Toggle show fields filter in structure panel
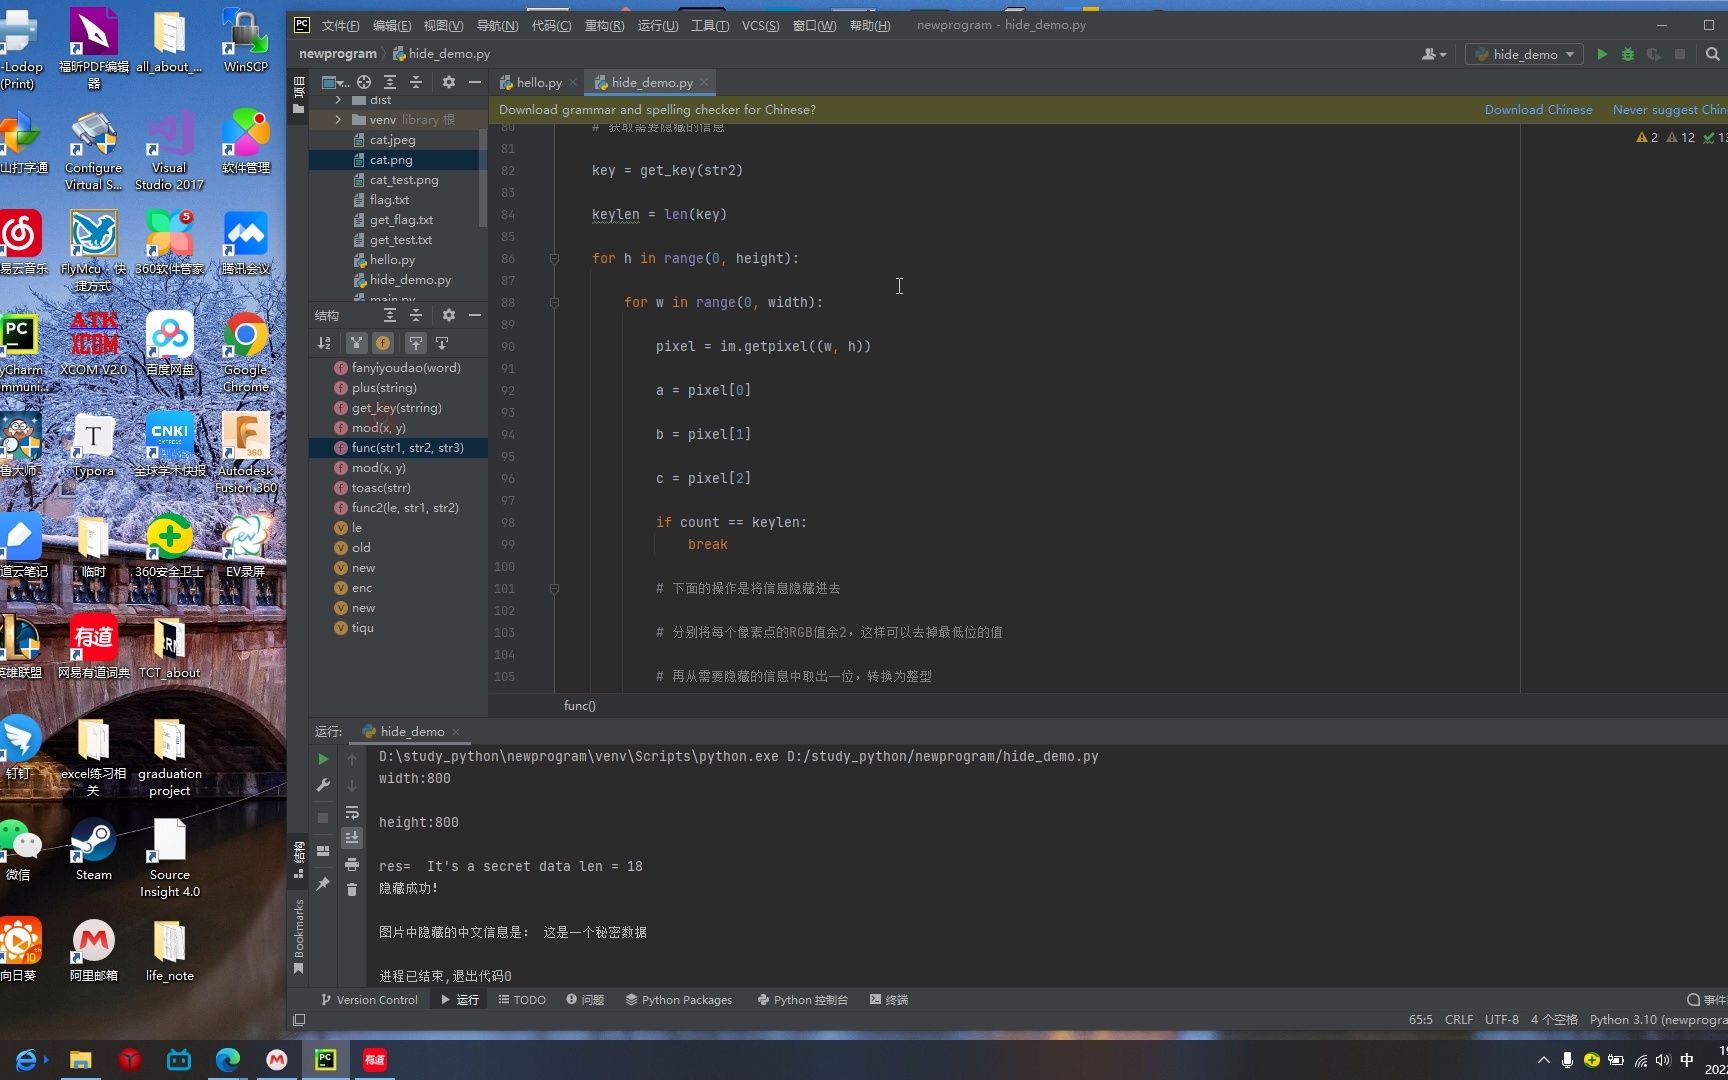Viewport: 1728px width, 1080px height. click(x=383, y=343)
